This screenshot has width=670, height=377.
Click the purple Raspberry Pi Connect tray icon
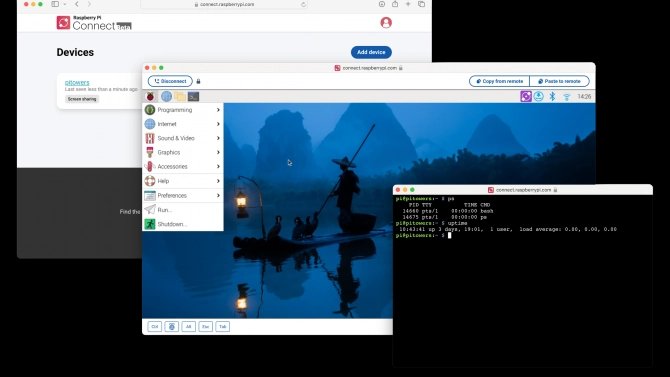(x=526, y=96)
